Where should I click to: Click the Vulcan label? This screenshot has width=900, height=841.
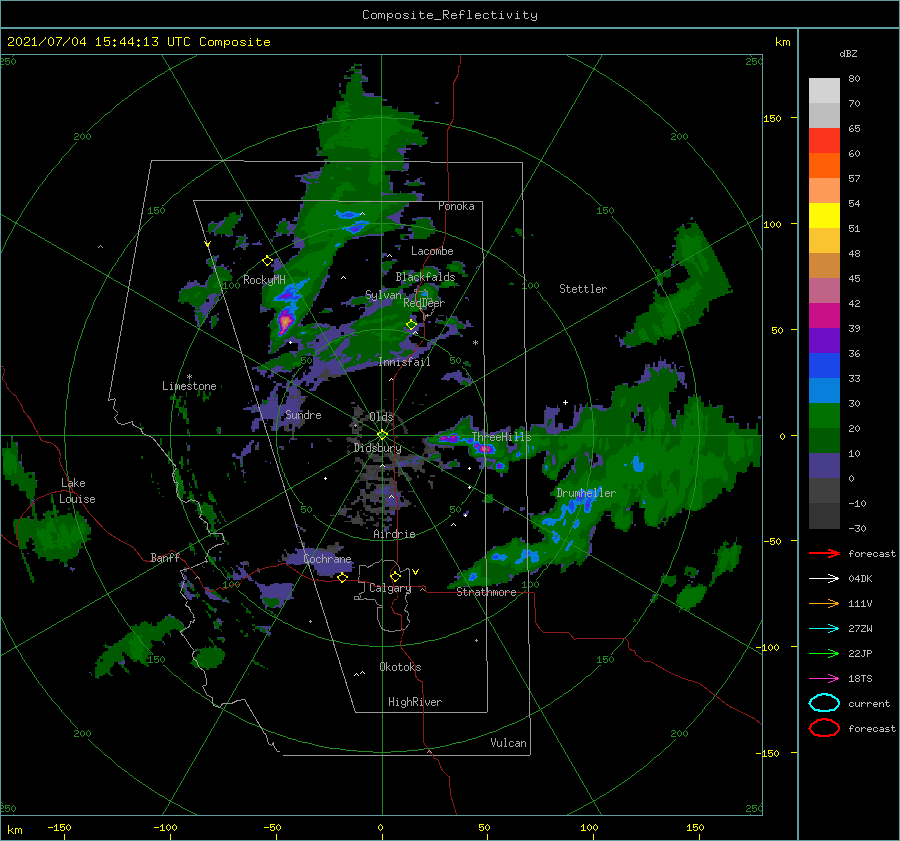coord(509,743)
